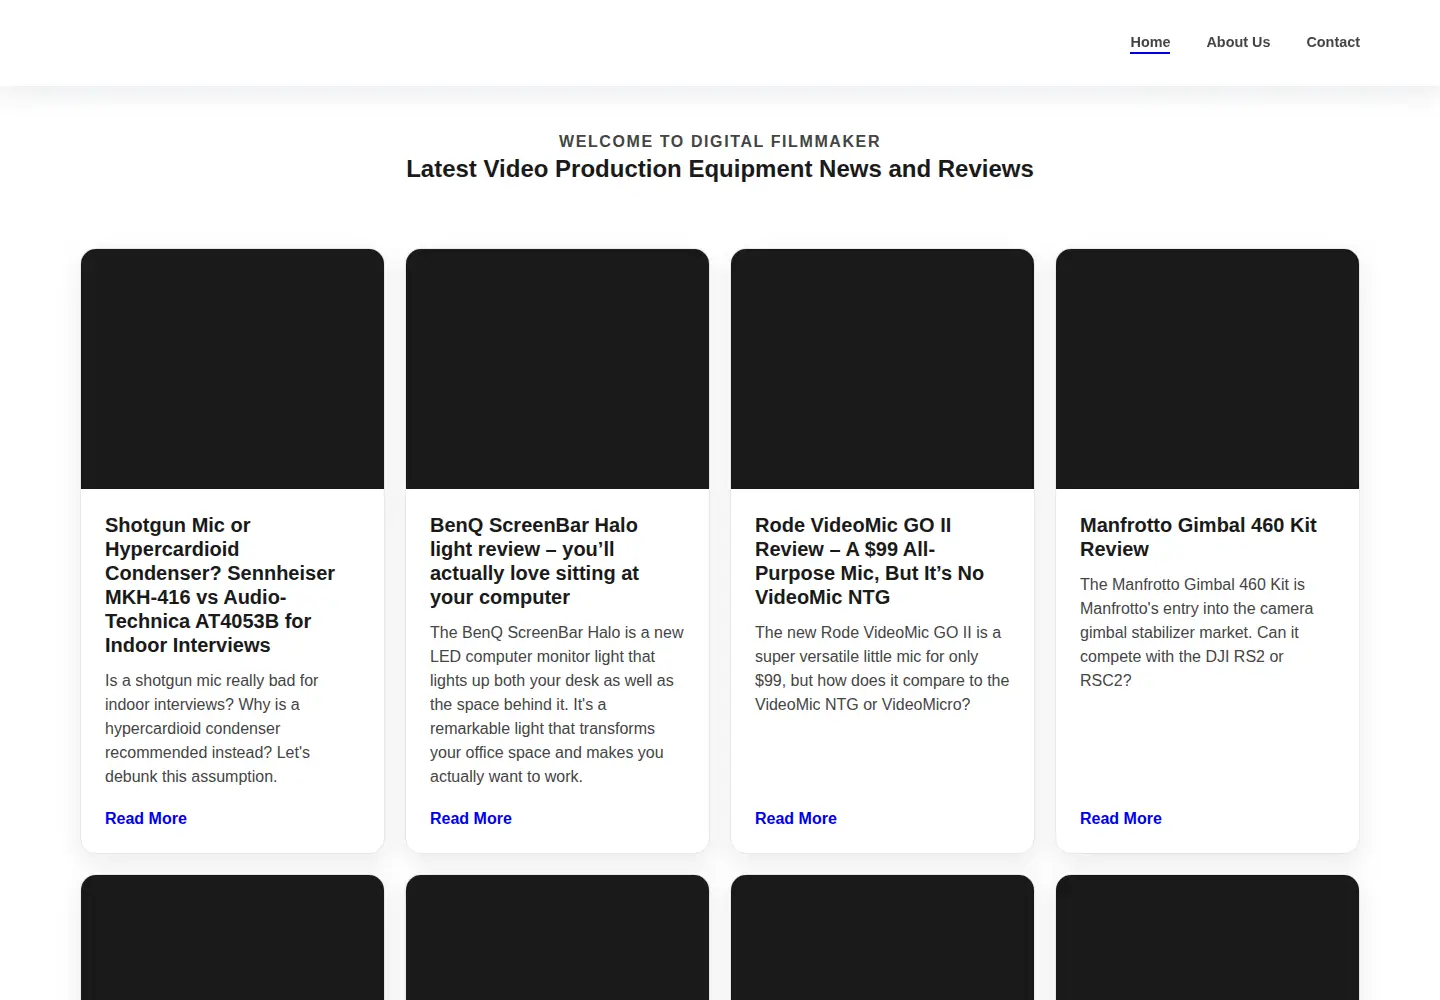
Task: Open the About Us page
Action: 1238,42
